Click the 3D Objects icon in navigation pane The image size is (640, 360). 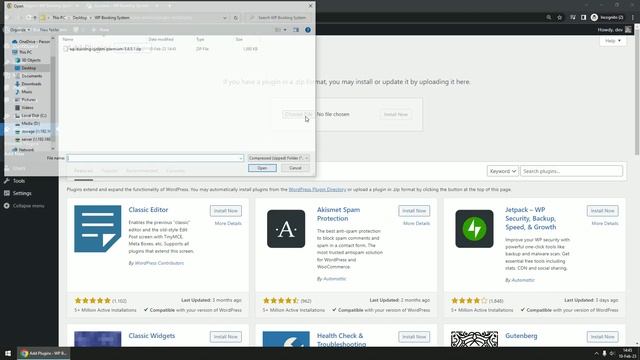[18, 60]
